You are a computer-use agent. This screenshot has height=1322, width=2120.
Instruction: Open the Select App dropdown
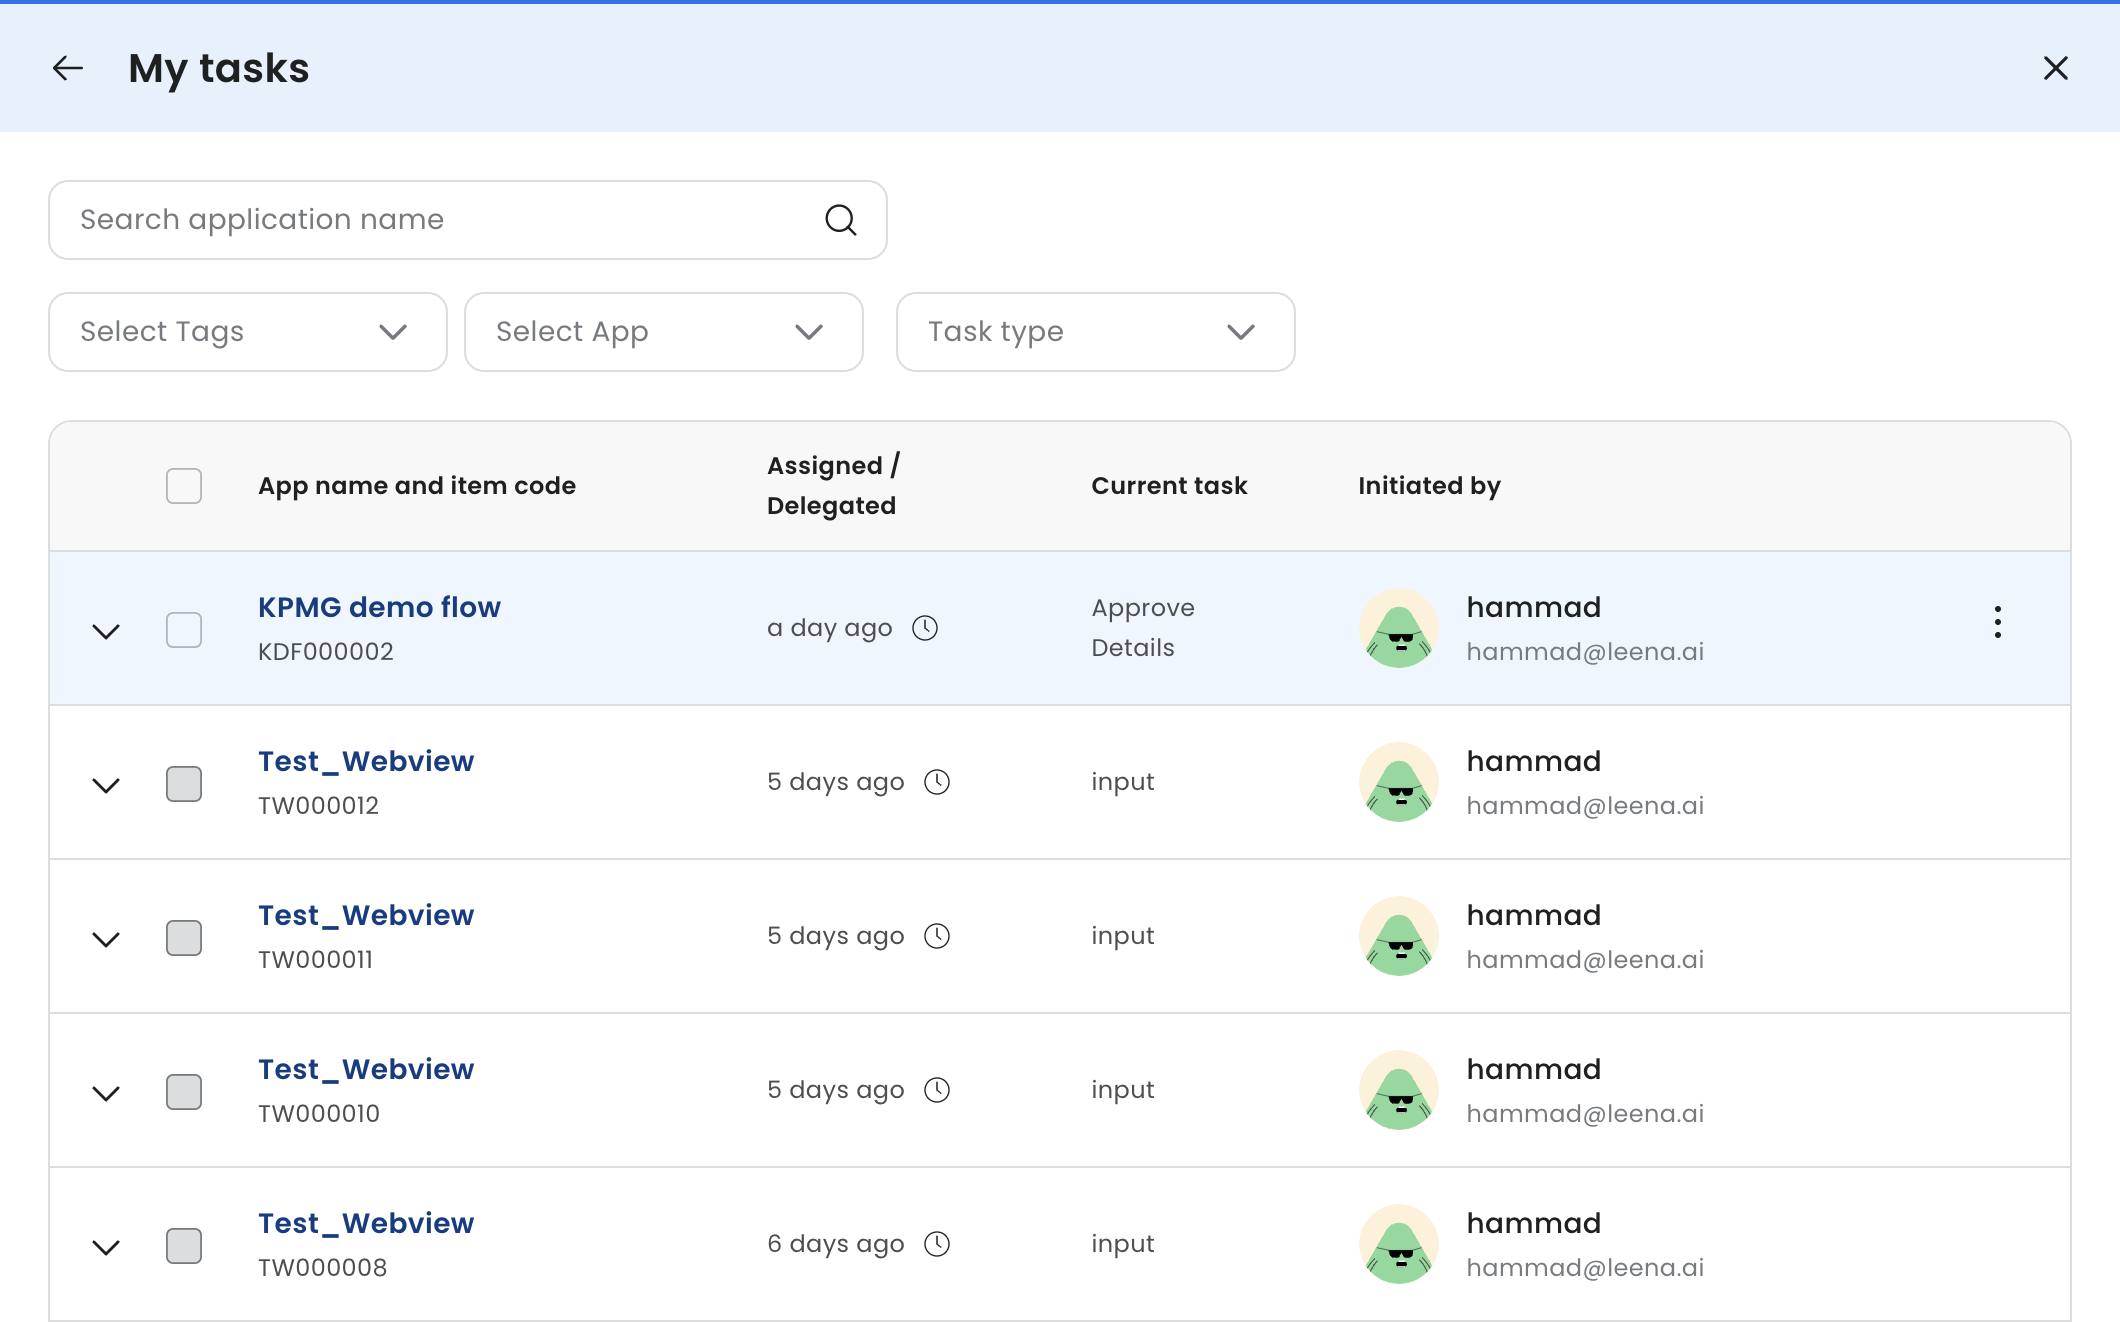click(664, 332)
